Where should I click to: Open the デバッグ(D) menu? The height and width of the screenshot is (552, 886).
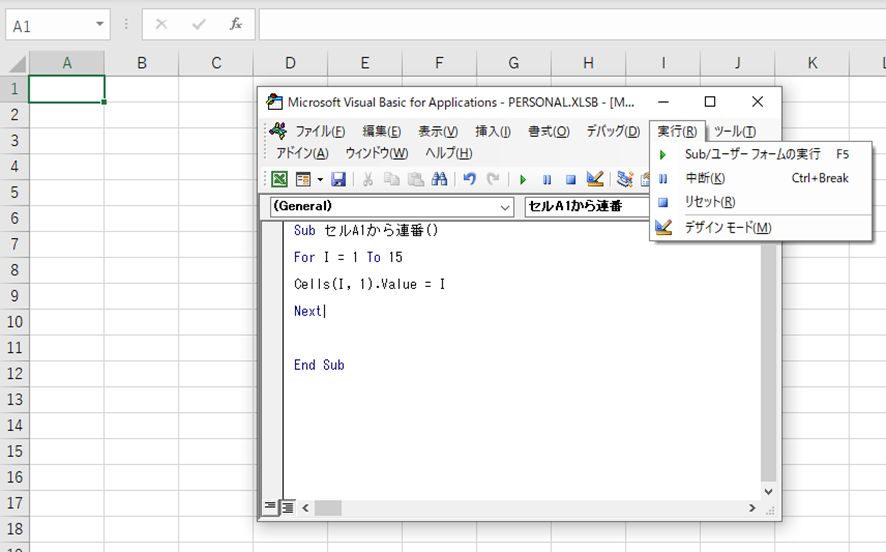tap(613, 132)
